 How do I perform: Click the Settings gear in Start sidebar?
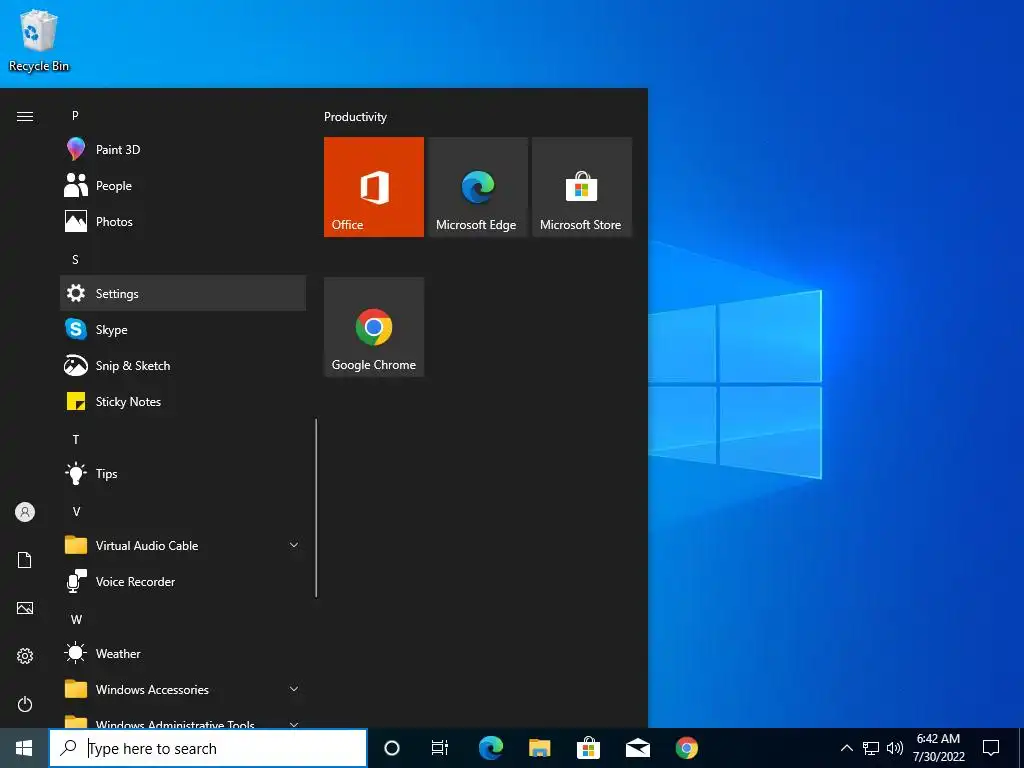[25, 656]
